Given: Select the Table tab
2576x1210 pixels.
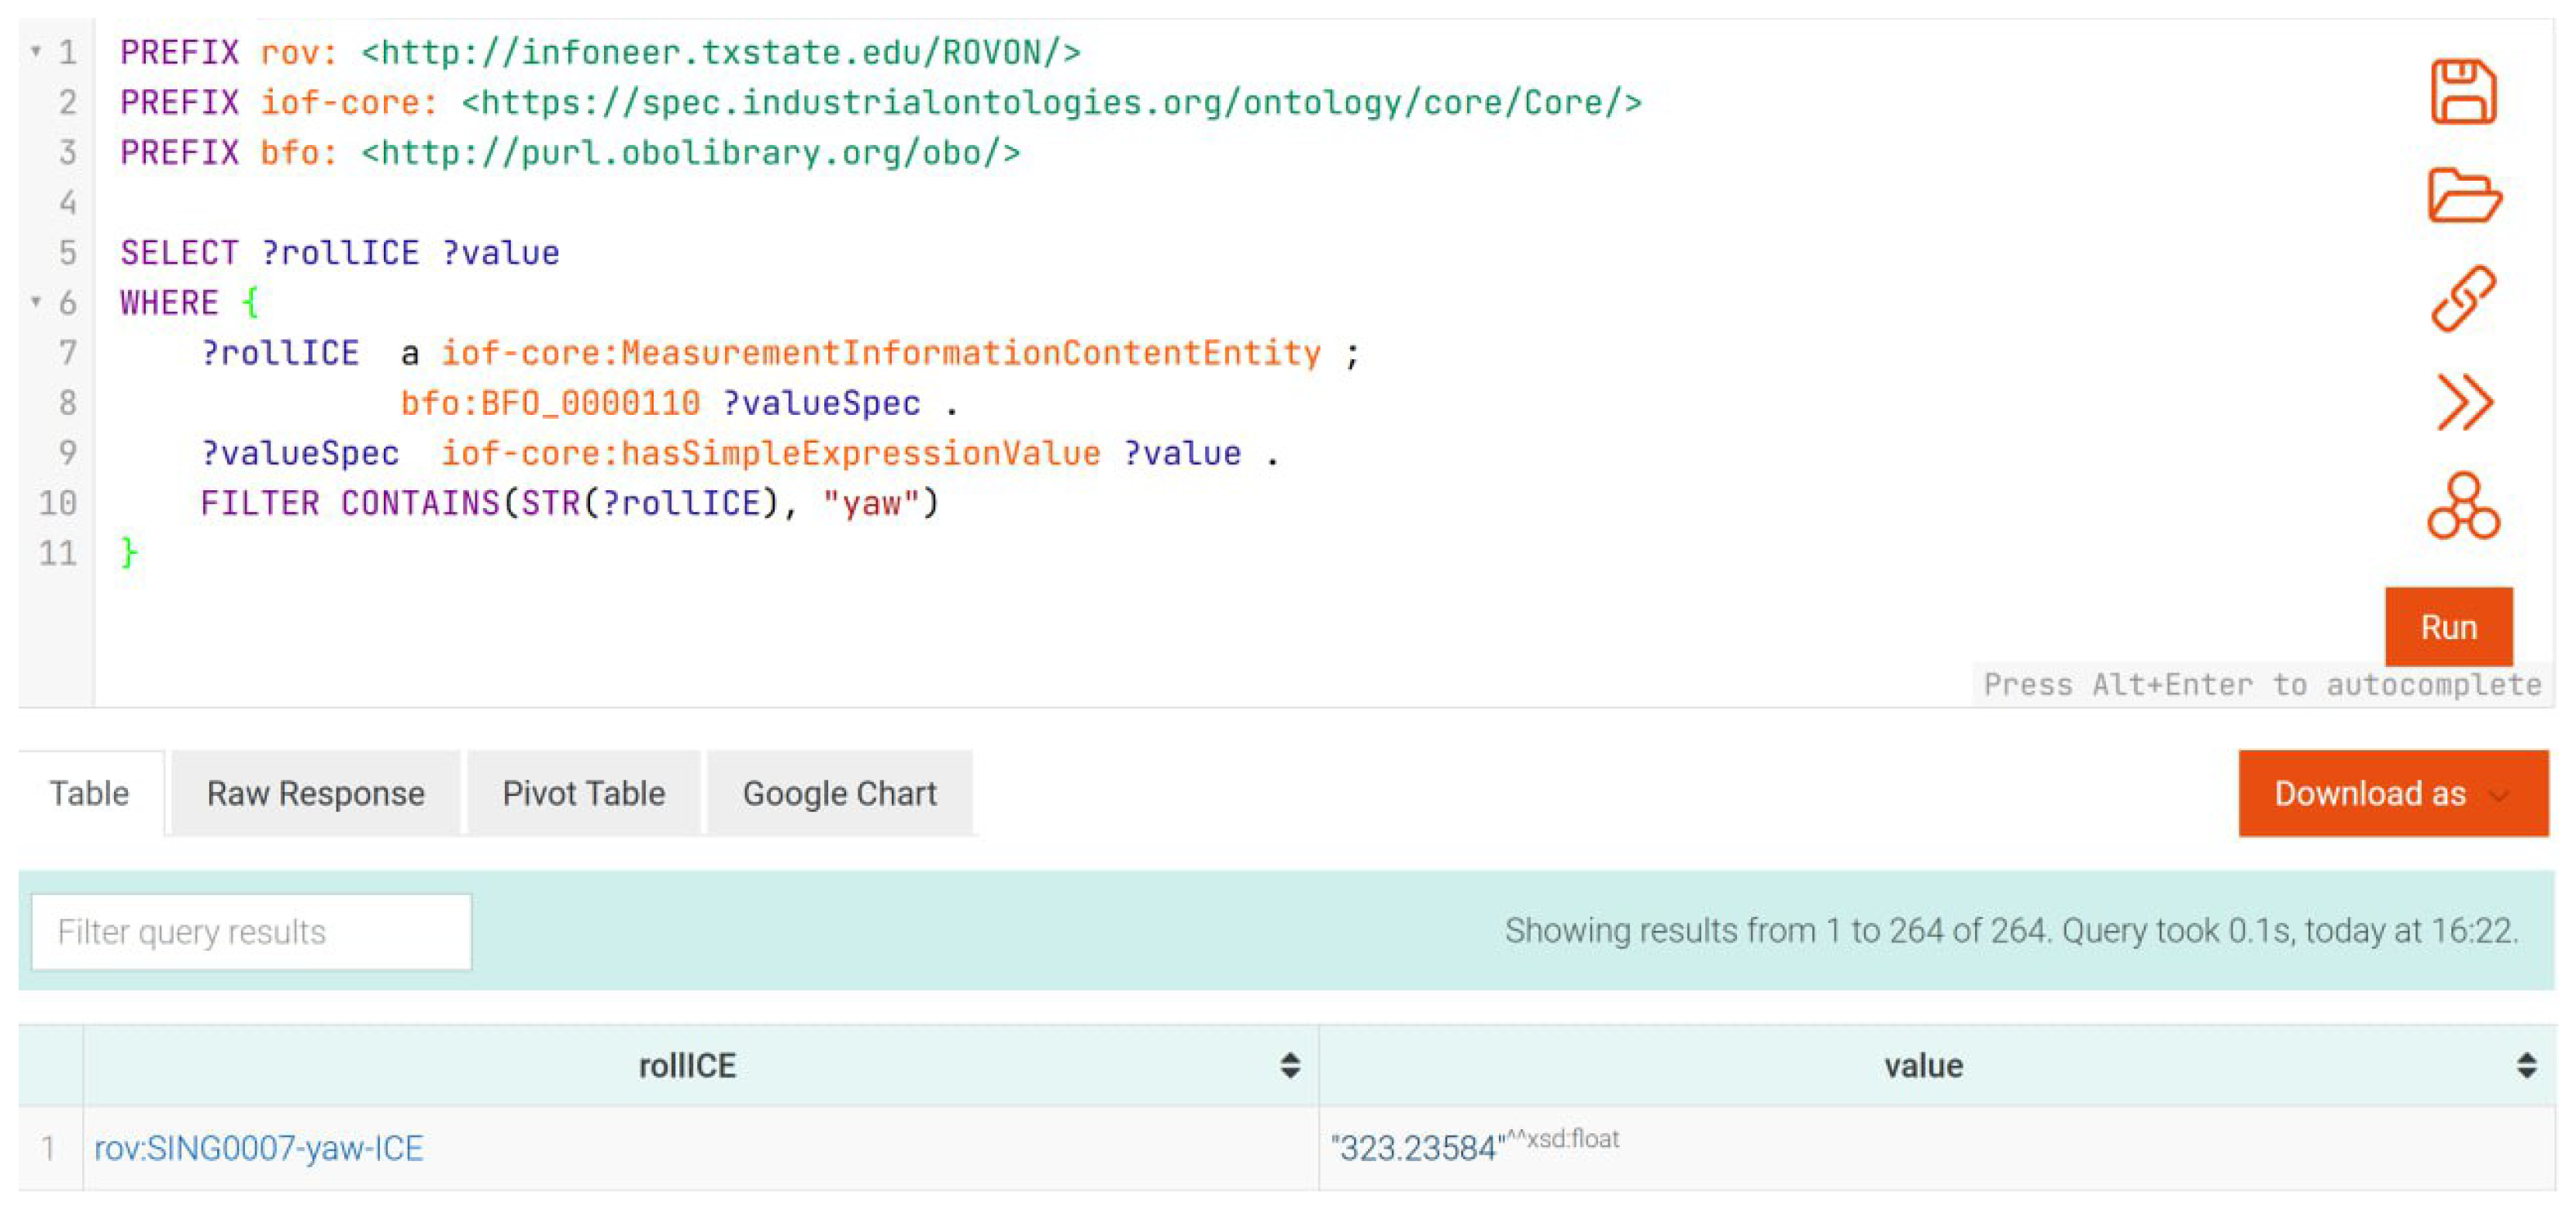Looking at the screenshot, I should 89,793.
